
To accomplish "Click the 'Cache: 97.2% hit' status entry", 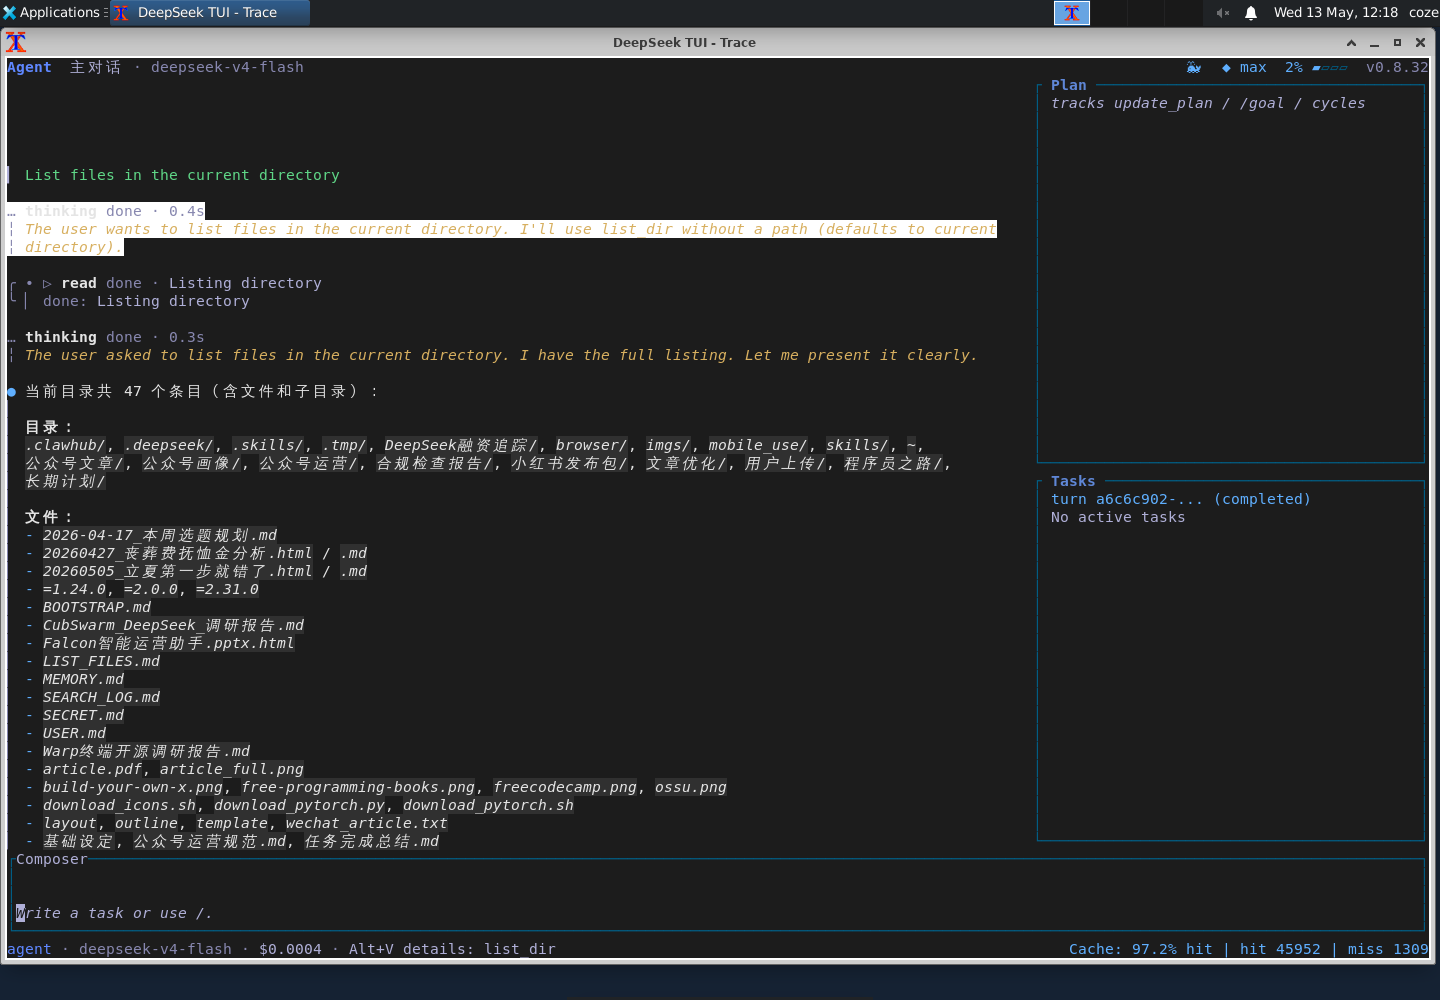I will [1140, 949].
